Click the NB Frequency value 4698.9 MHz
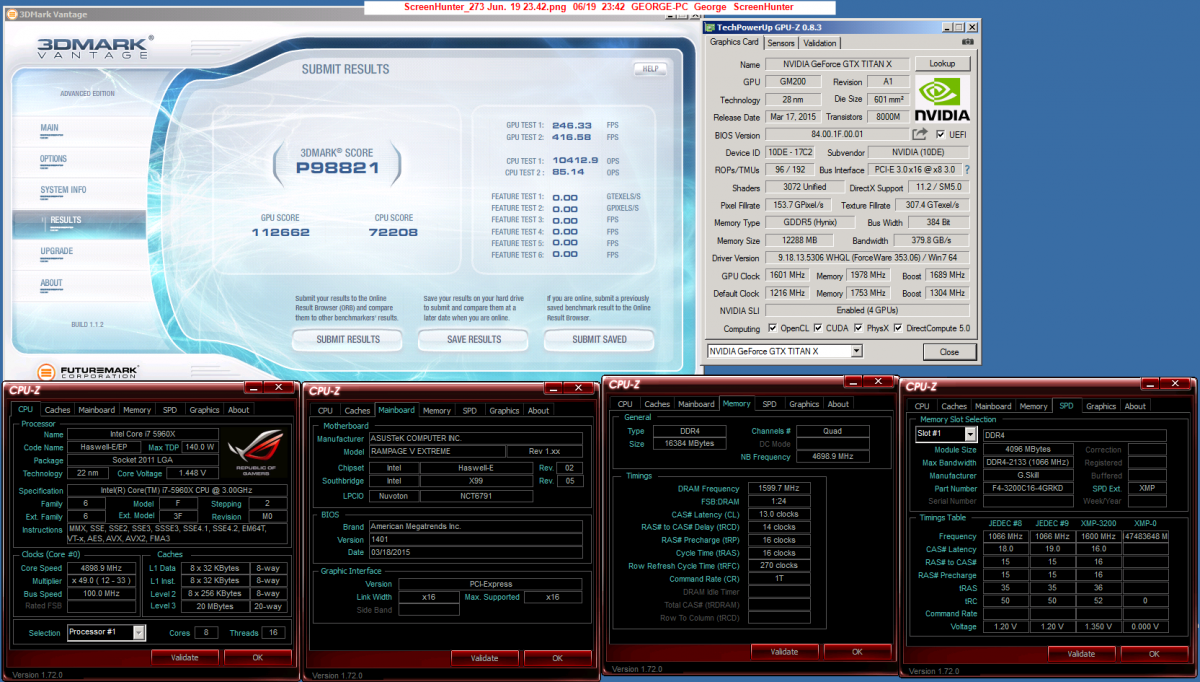The height and width of the screenshot is (682, 1200). (x=835, y=456)
